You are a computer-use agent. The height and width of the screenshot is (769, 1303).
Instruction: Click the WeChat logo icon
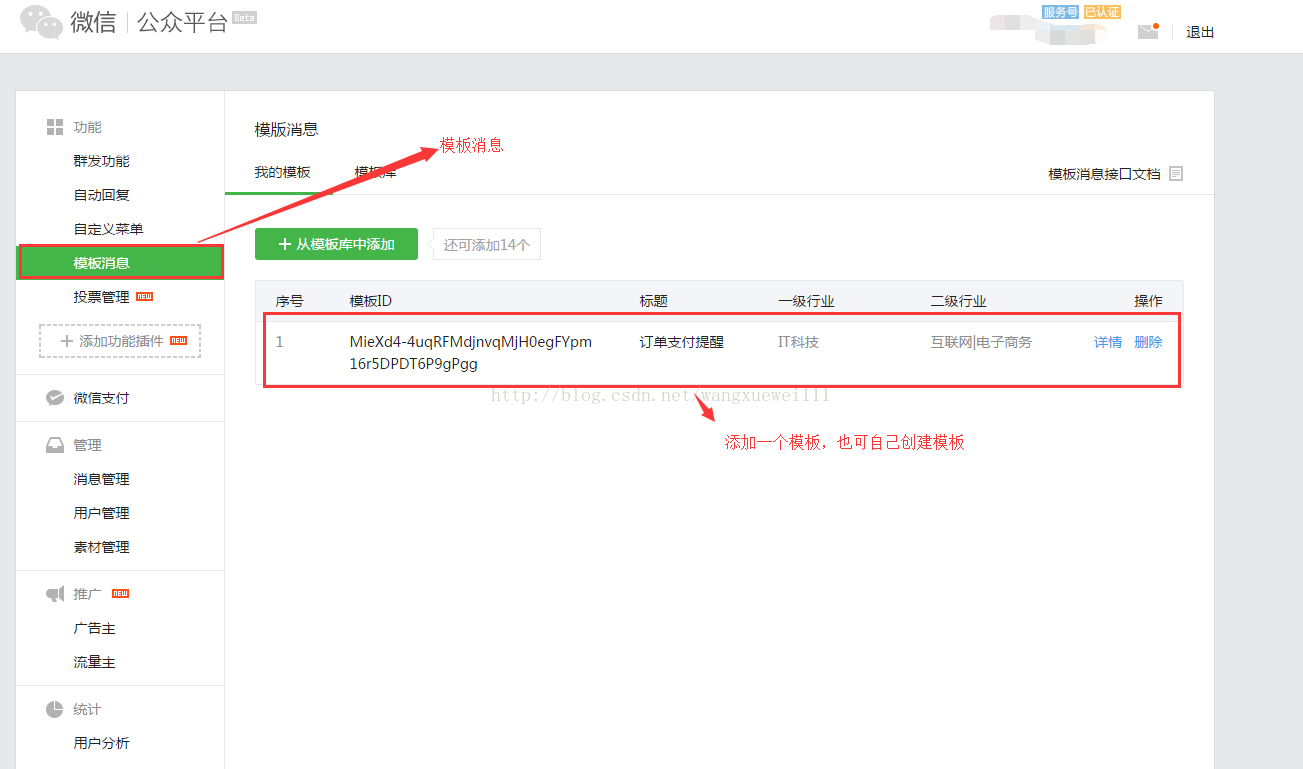[x=41, y=22]
